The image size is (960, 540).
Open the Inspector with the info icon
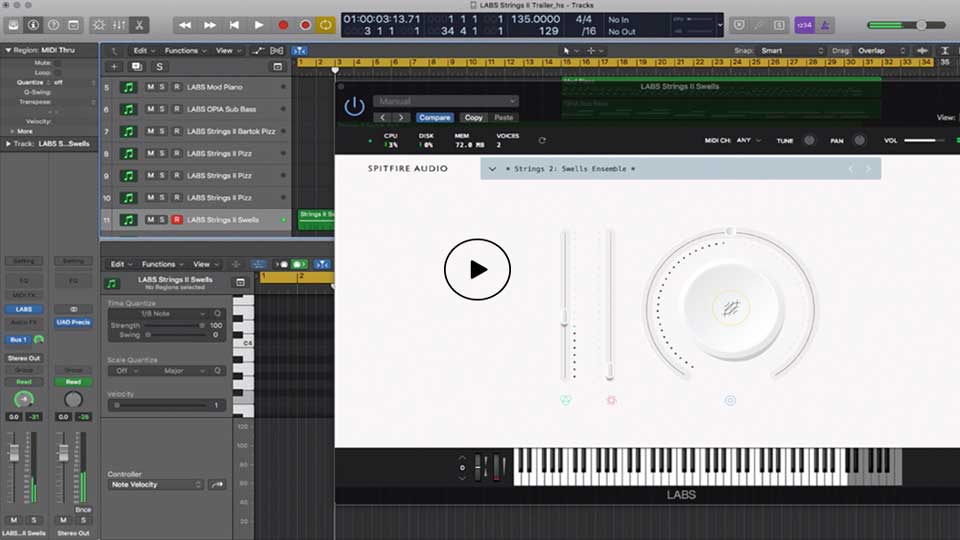(33, 24)
